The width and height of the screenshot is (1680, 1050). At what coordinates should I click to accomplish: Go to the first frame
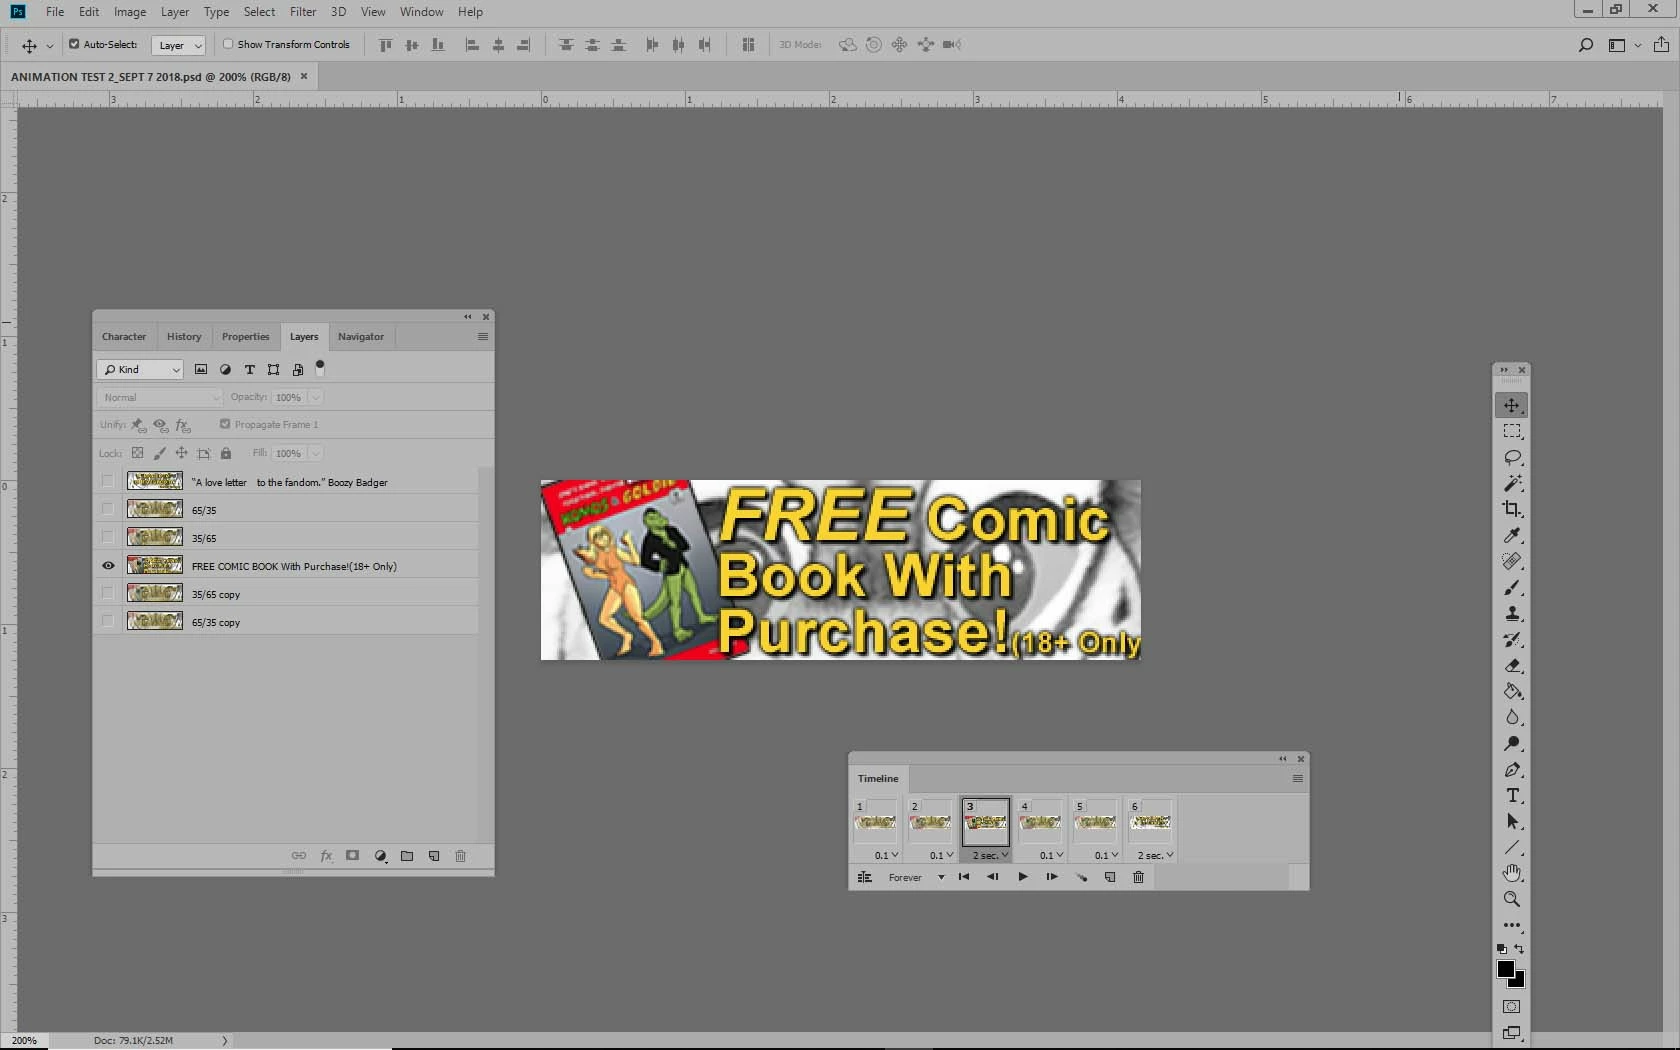coord(964,877)
